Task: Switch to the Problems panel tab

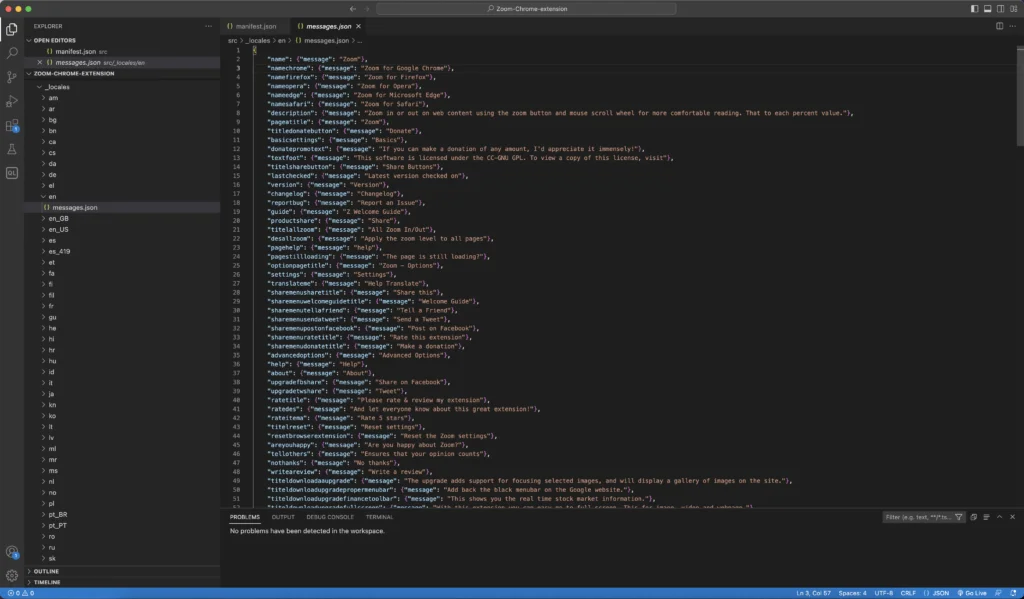Action: 244,517
